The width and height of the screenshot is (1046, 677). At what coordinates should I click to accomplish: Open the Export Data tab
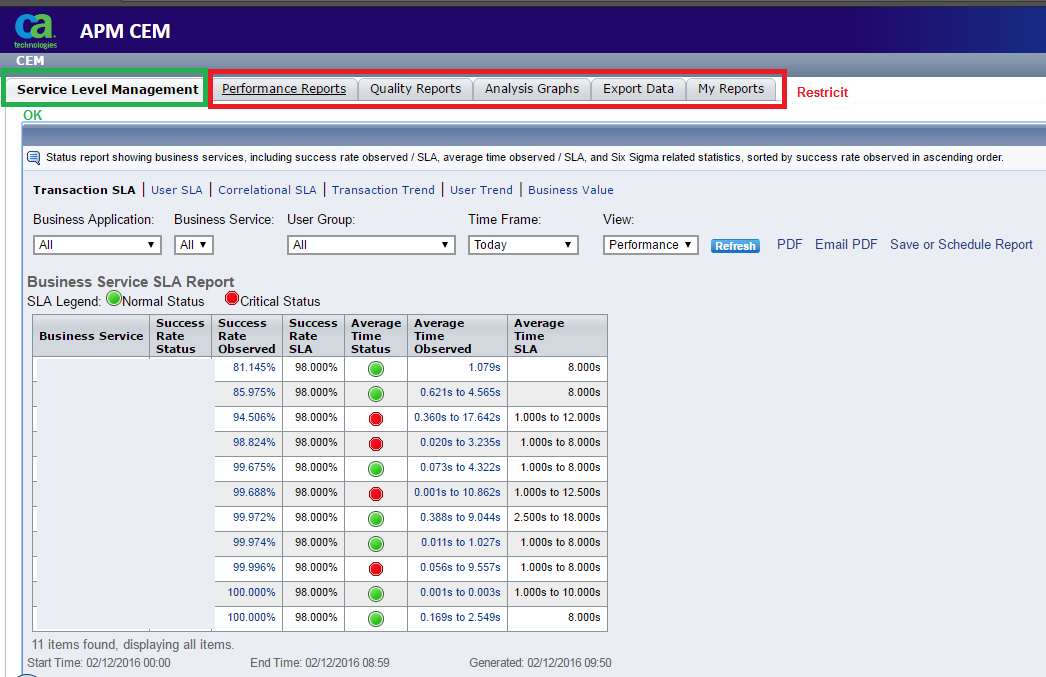[x=638, y=89]
